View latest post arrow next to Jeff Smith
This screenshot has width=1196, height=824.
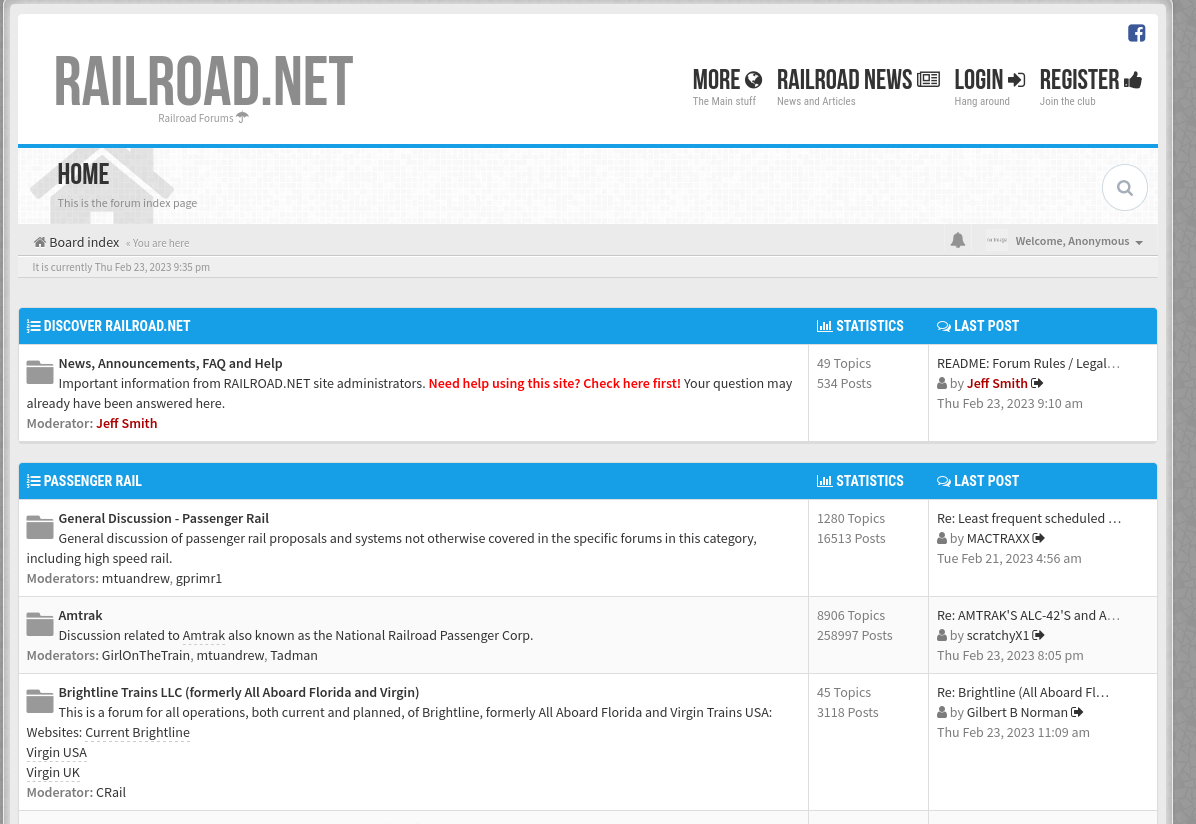[1037, 383]
